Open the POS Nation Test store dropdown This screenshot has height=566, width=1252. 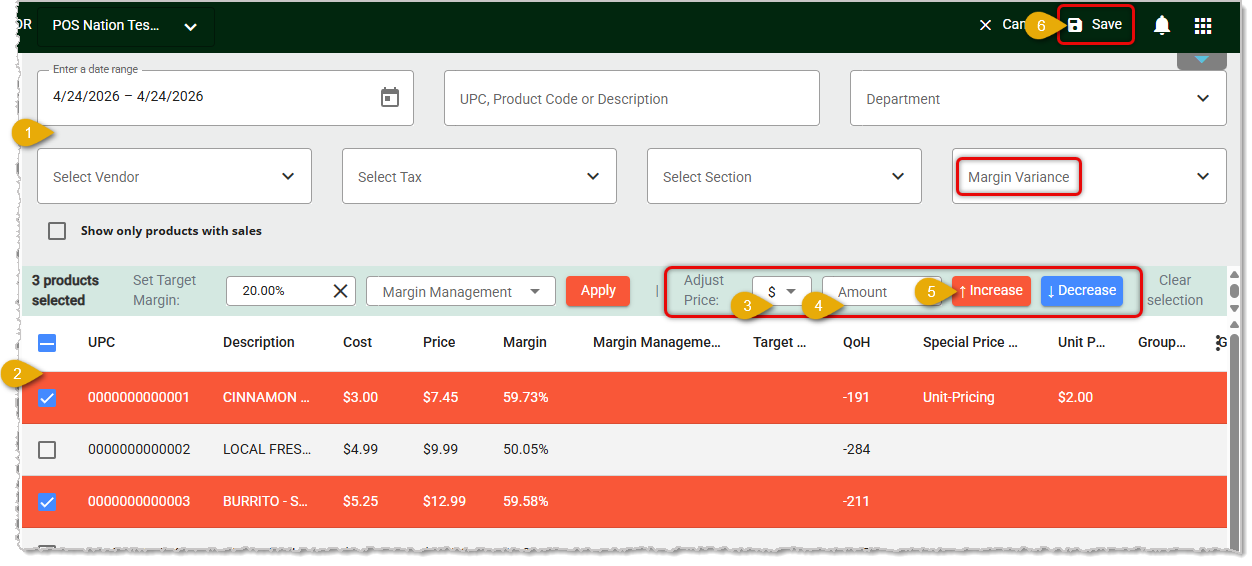[125, 26]
